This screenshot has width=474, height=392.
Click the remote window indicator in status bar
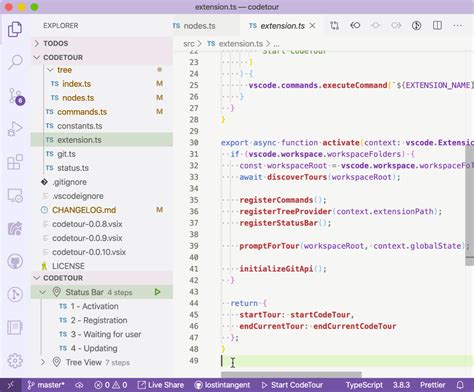tap(11, 385)
